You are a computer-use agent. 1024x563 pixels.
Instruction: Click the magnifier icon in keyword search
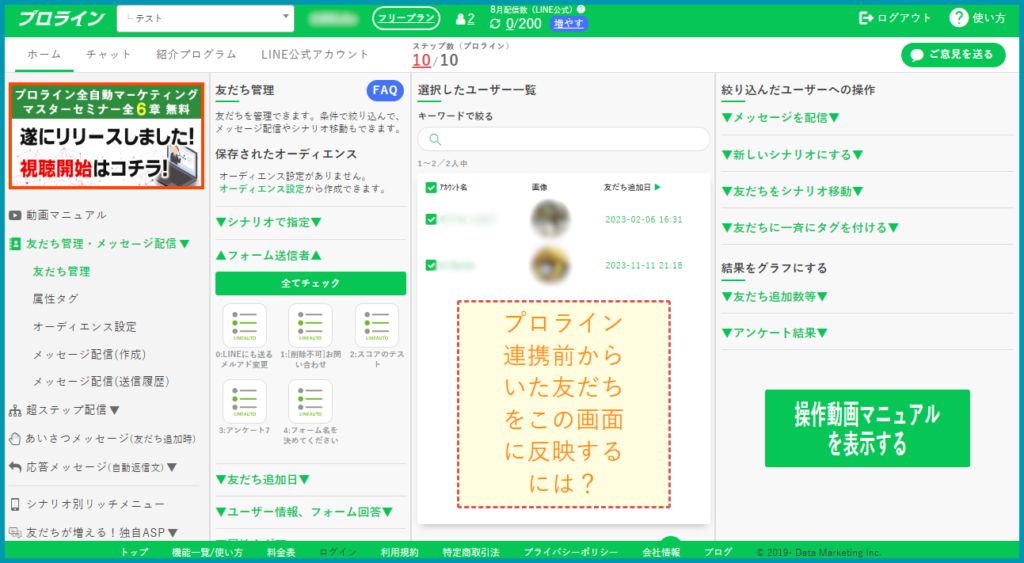coord(435,139)
